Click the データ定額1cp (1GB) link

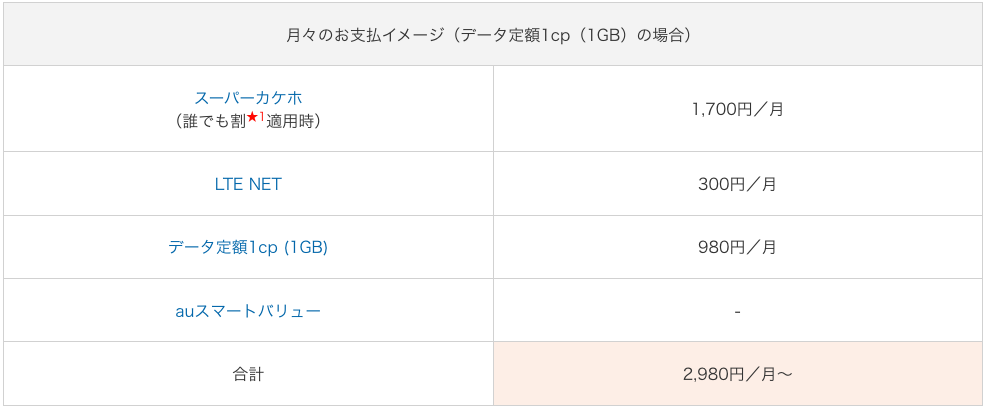[248, 247]
